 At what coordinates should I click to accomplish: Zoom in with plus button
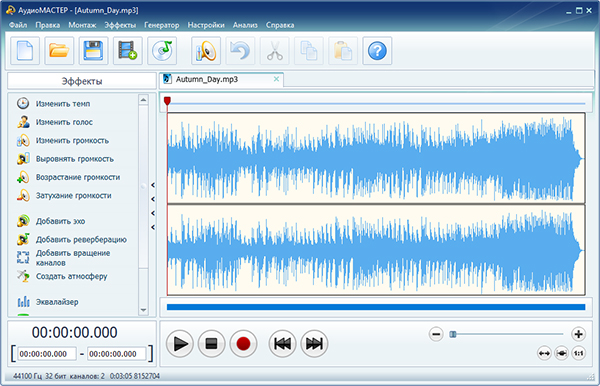click(579, 334)
